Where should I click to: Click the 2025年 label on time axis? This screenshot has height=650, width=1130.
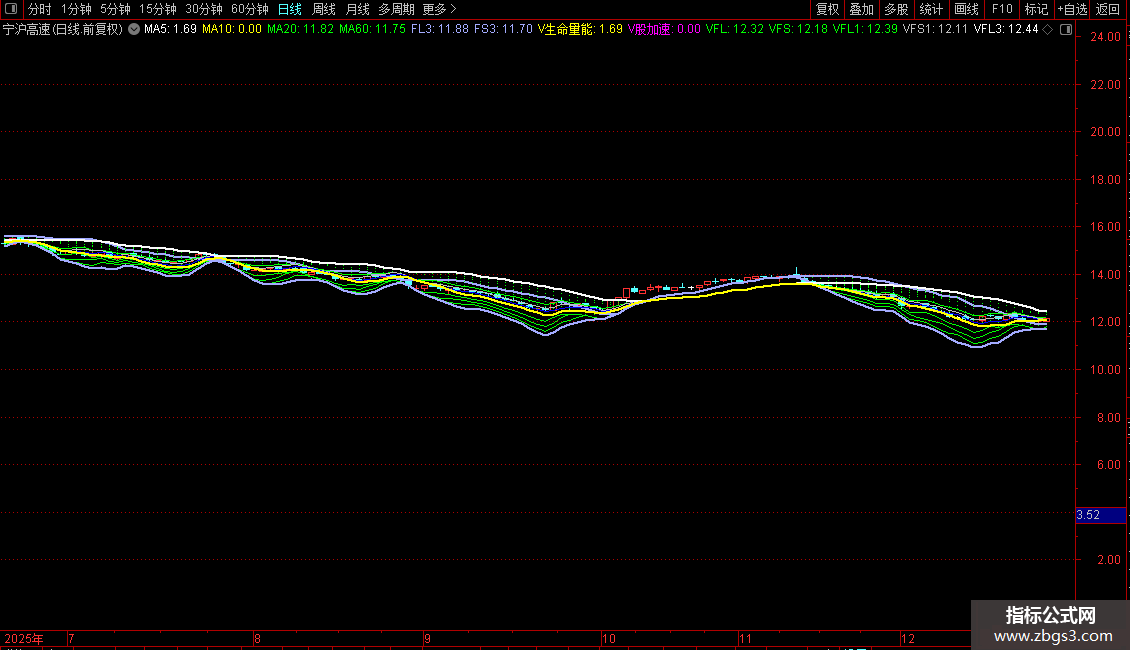coord(25,638)
